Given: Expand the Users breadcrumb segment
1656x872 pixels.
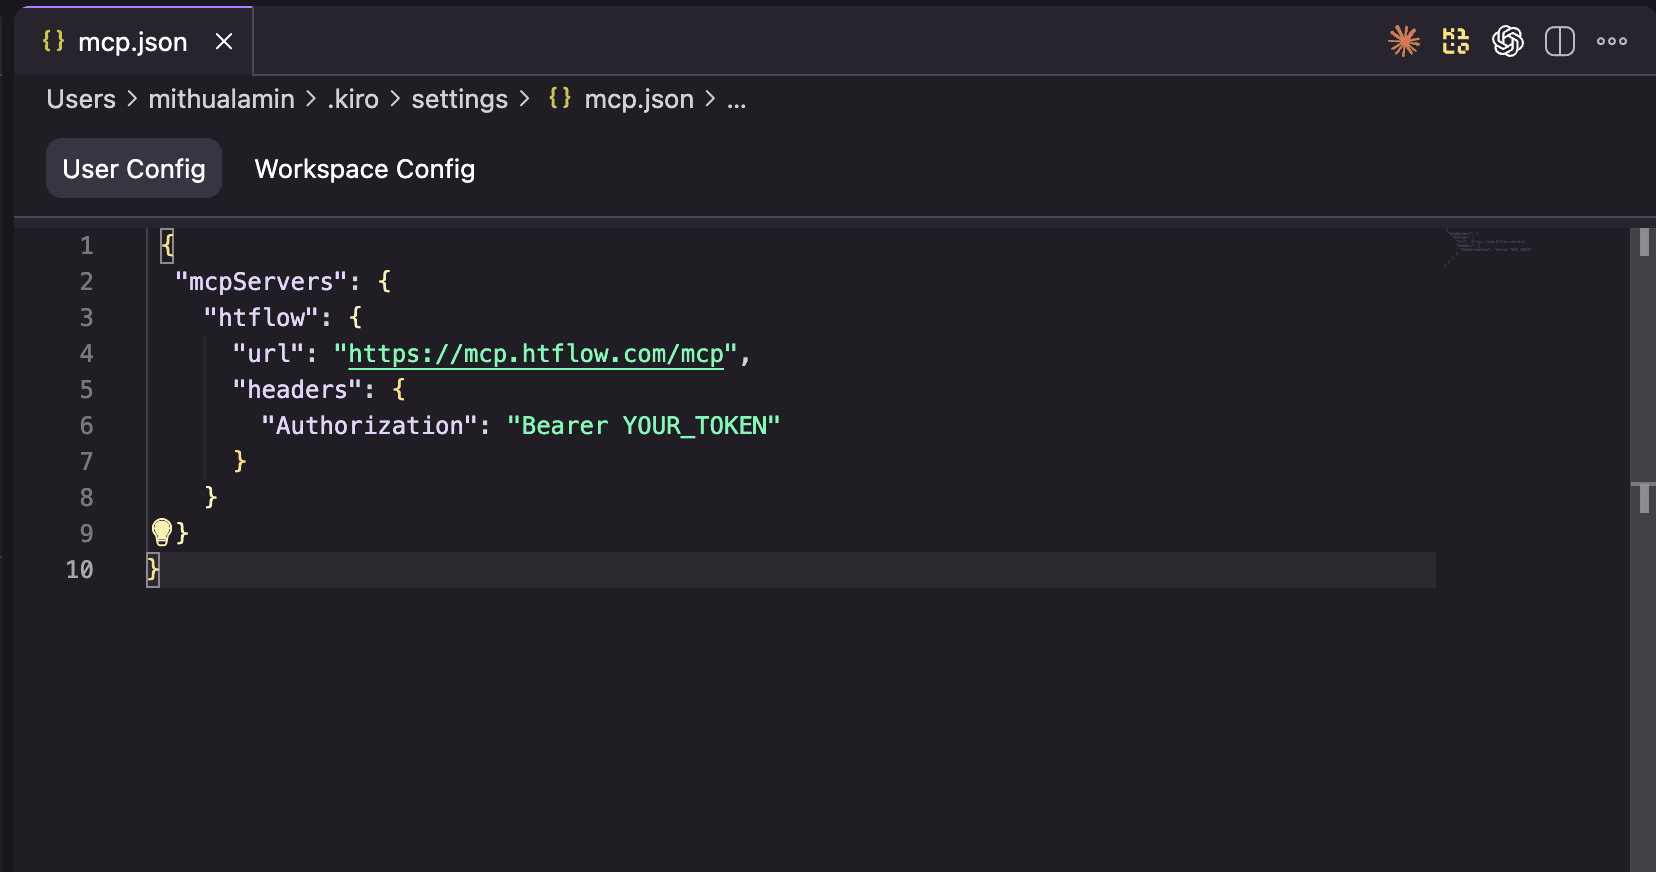Looking at the screenshot, I should pos(81,99).
